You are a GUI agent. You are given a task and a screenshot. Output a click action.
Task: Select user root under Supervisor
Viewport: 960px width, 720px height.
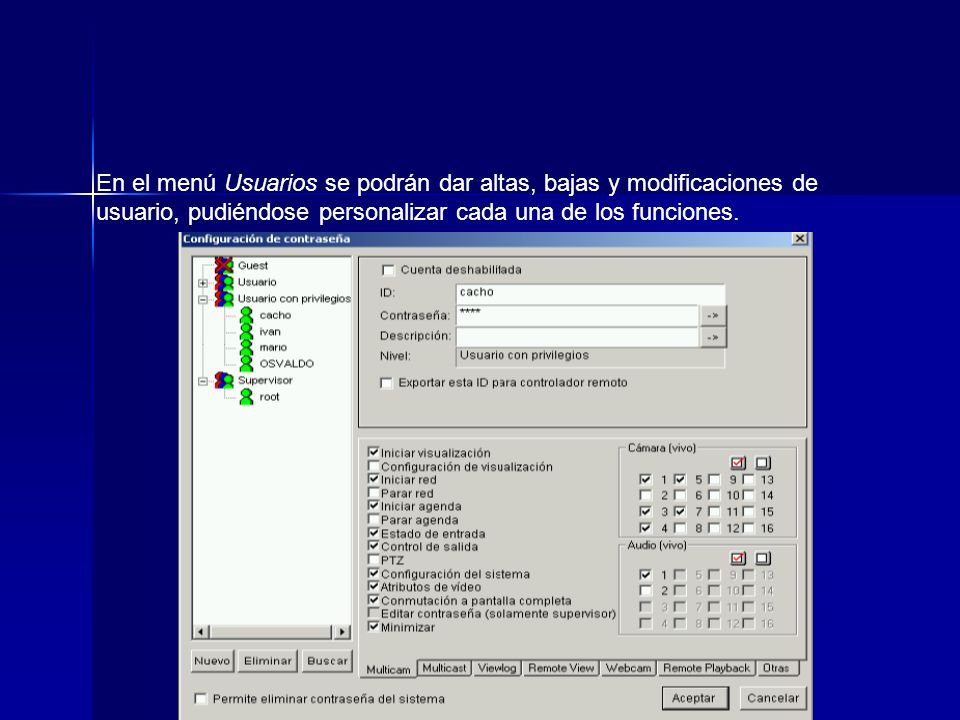coord(269,397)
